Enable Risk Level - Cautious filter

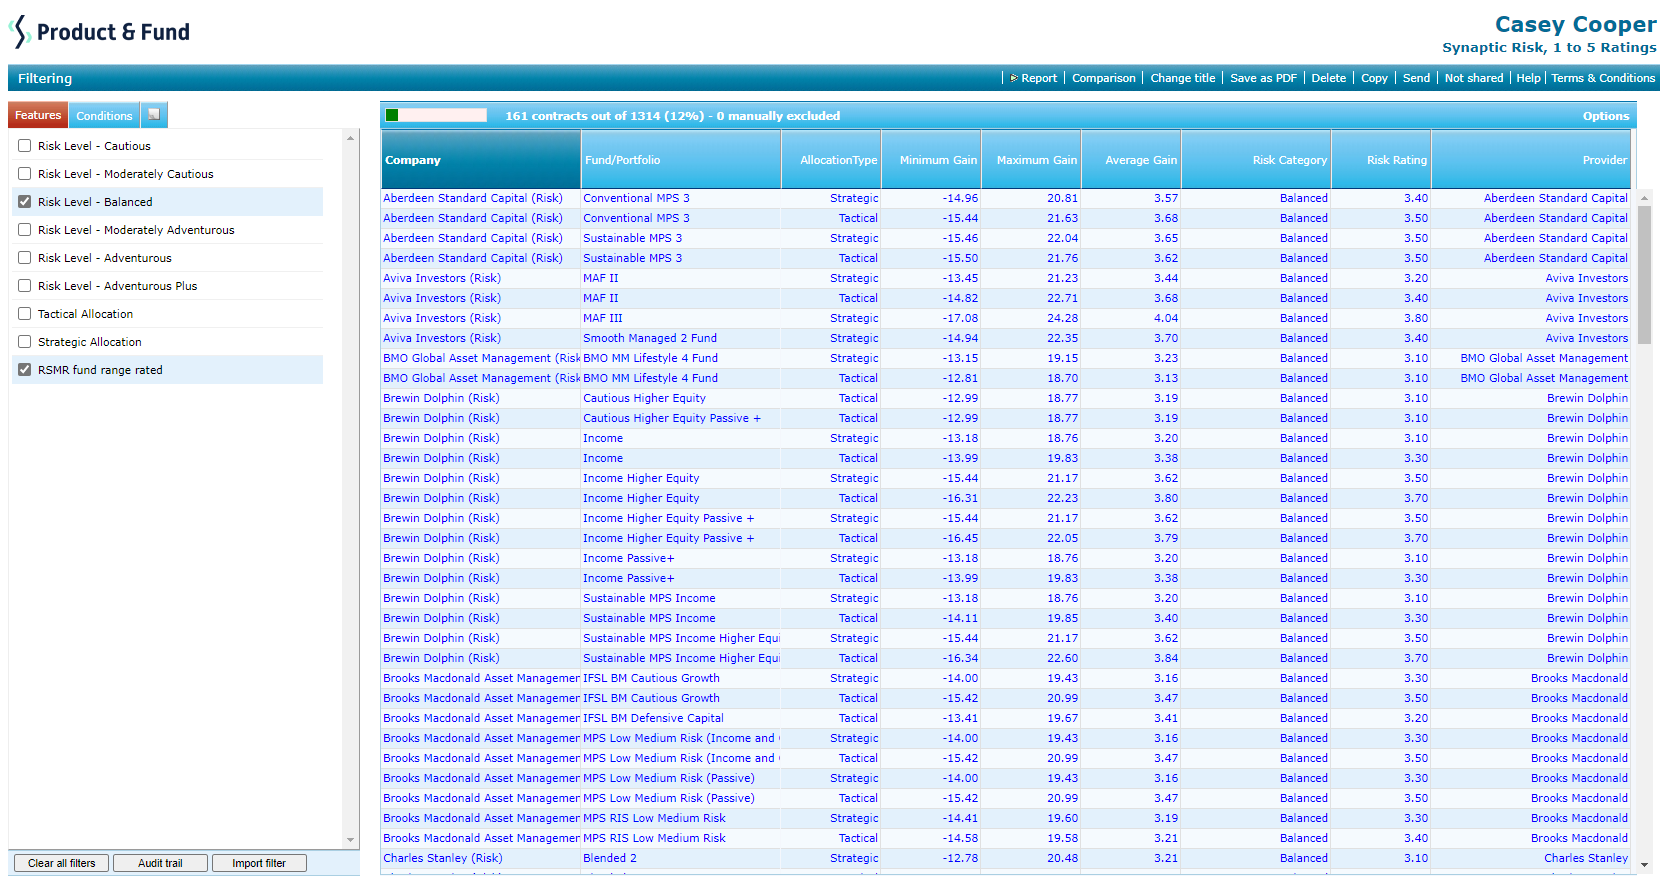pyautogui.click(x=25, y=145)
